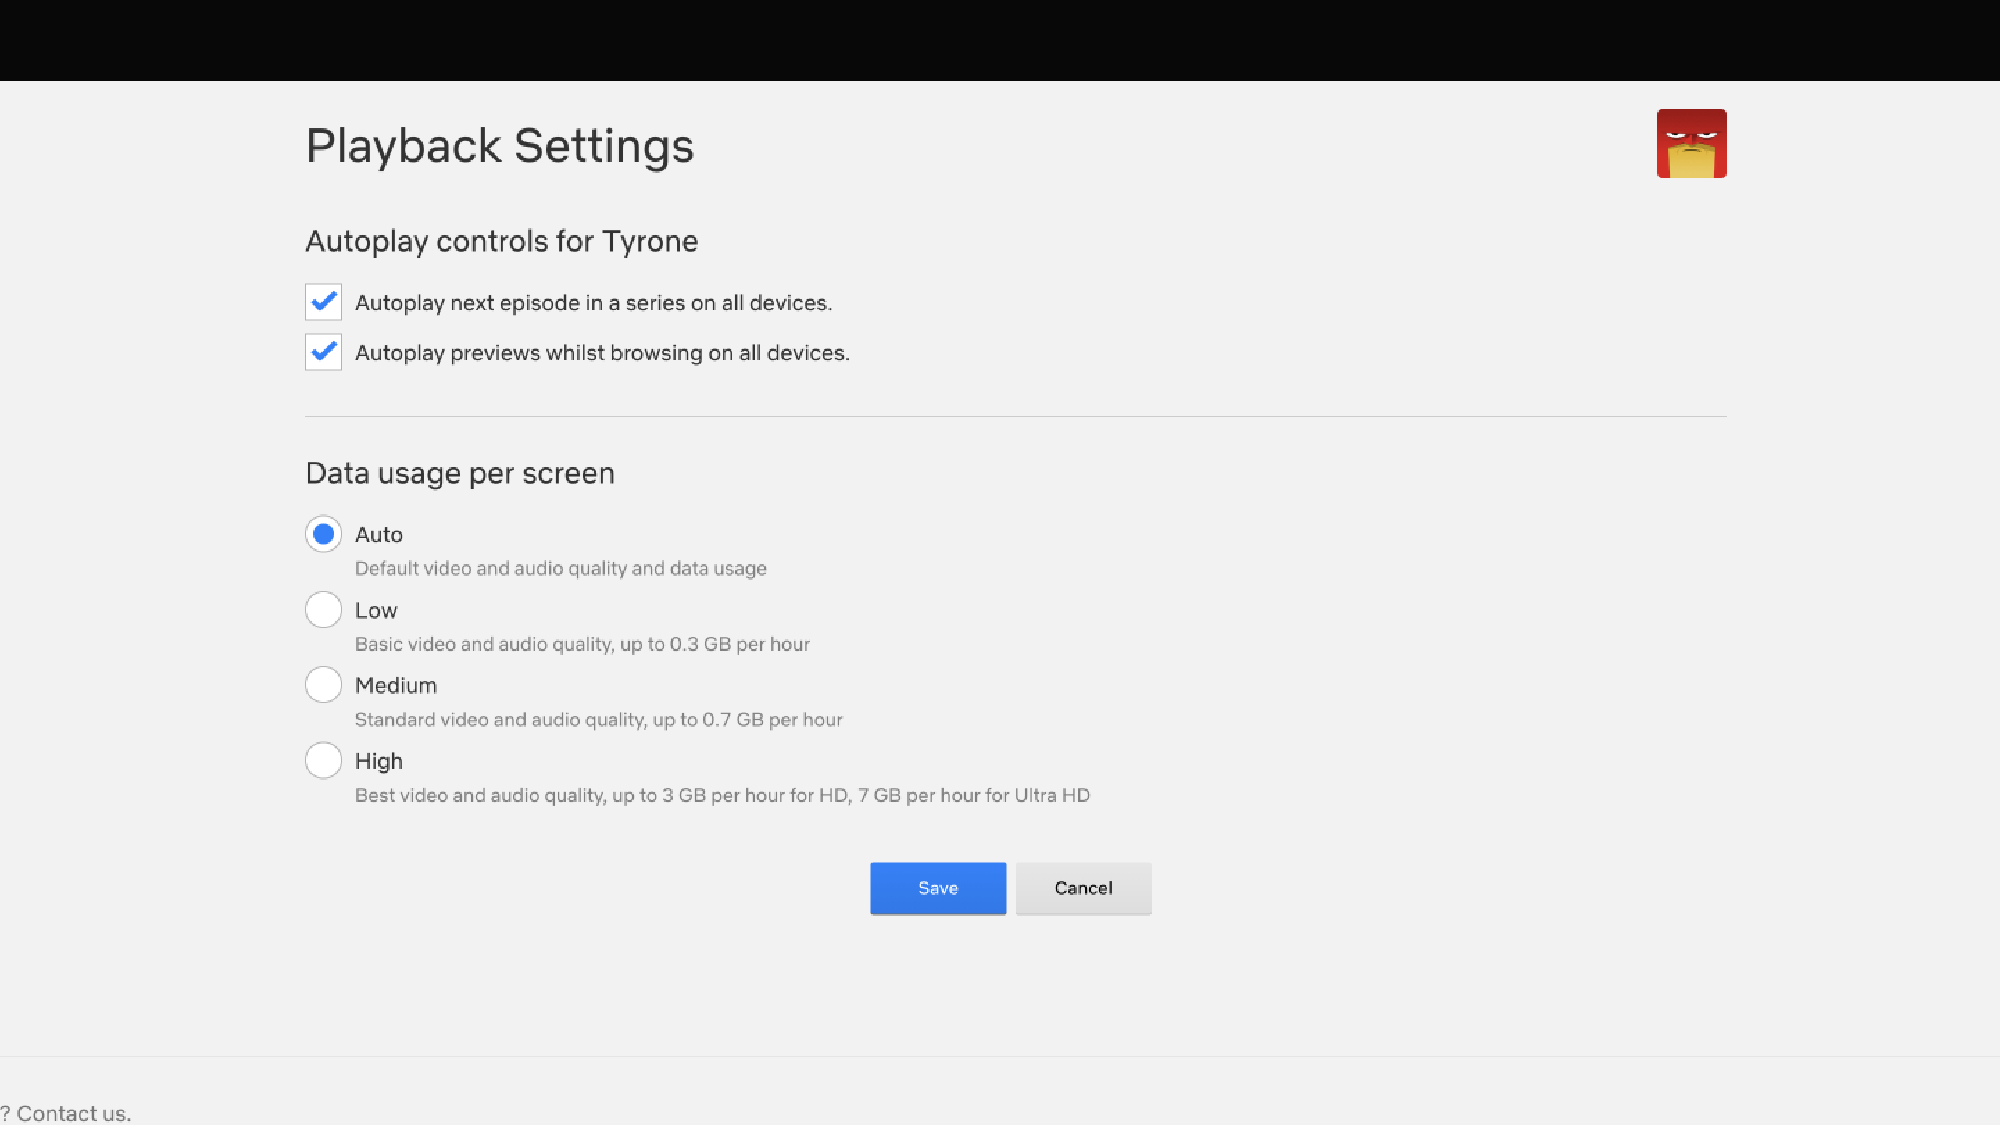The height and width of the screenshot is (1125, 2000).
Task: Select the High data usage radio button
Action: coord(323,760)
